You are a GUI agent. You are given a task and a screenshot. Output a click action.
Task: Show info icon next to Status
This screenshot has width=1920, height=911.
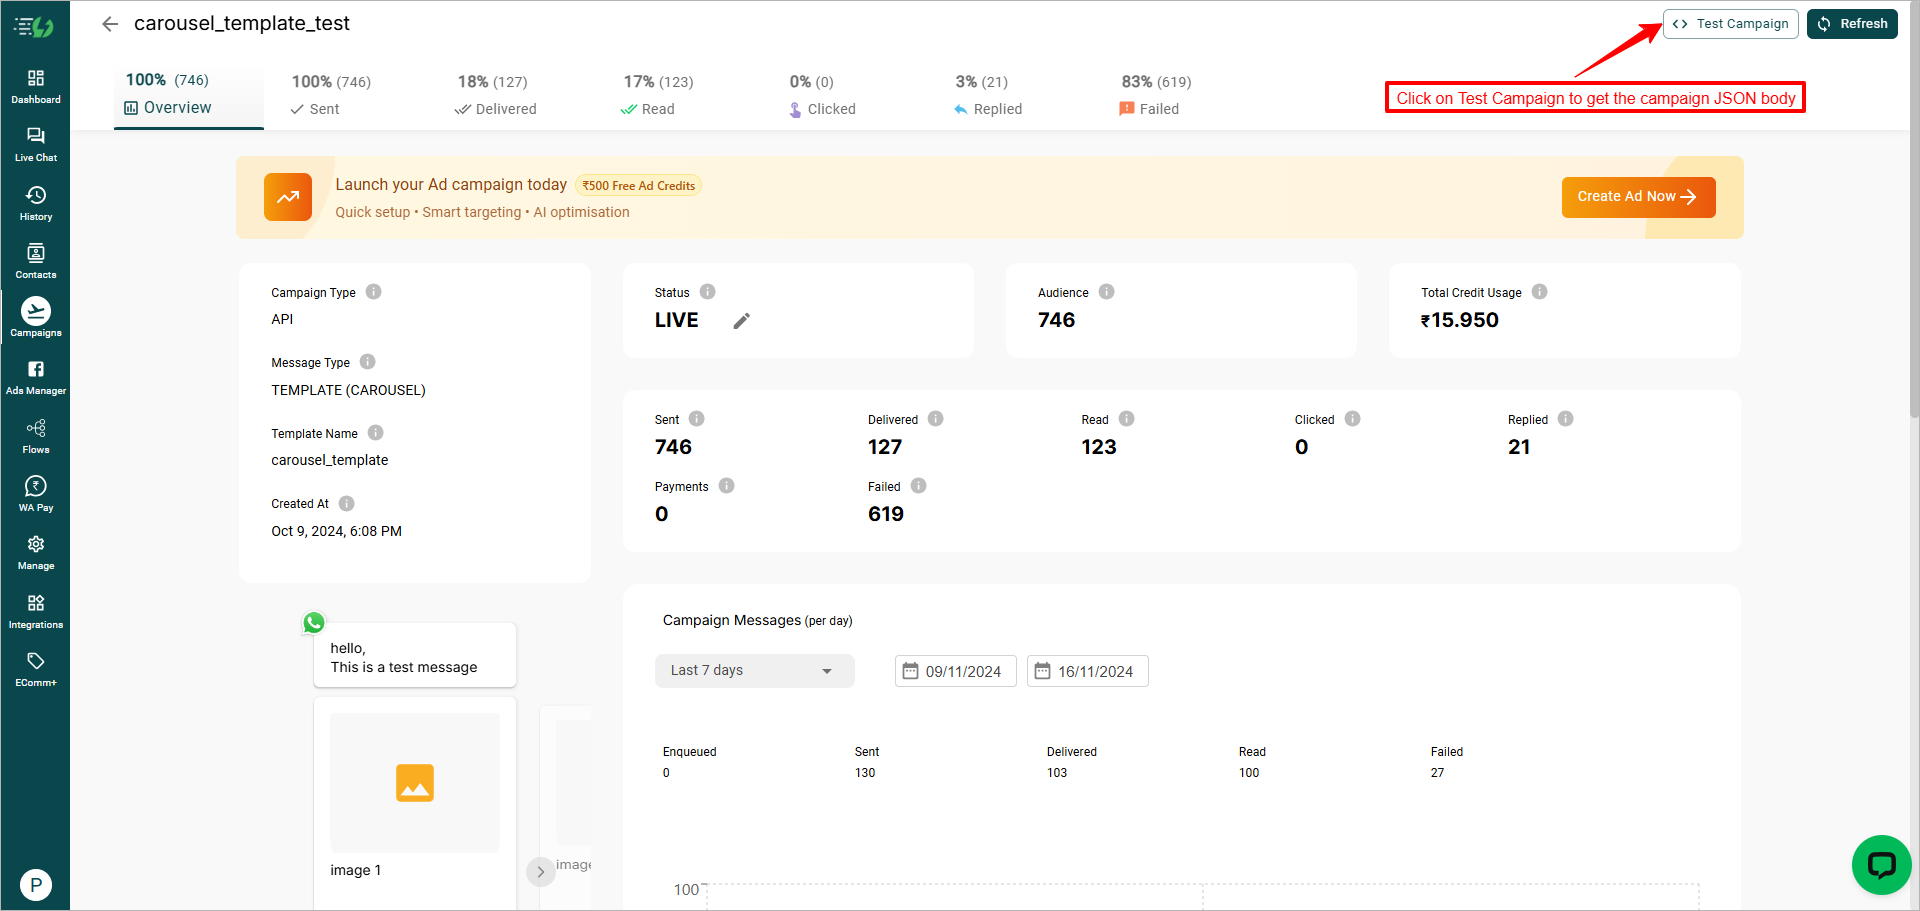tap(707, 292)
